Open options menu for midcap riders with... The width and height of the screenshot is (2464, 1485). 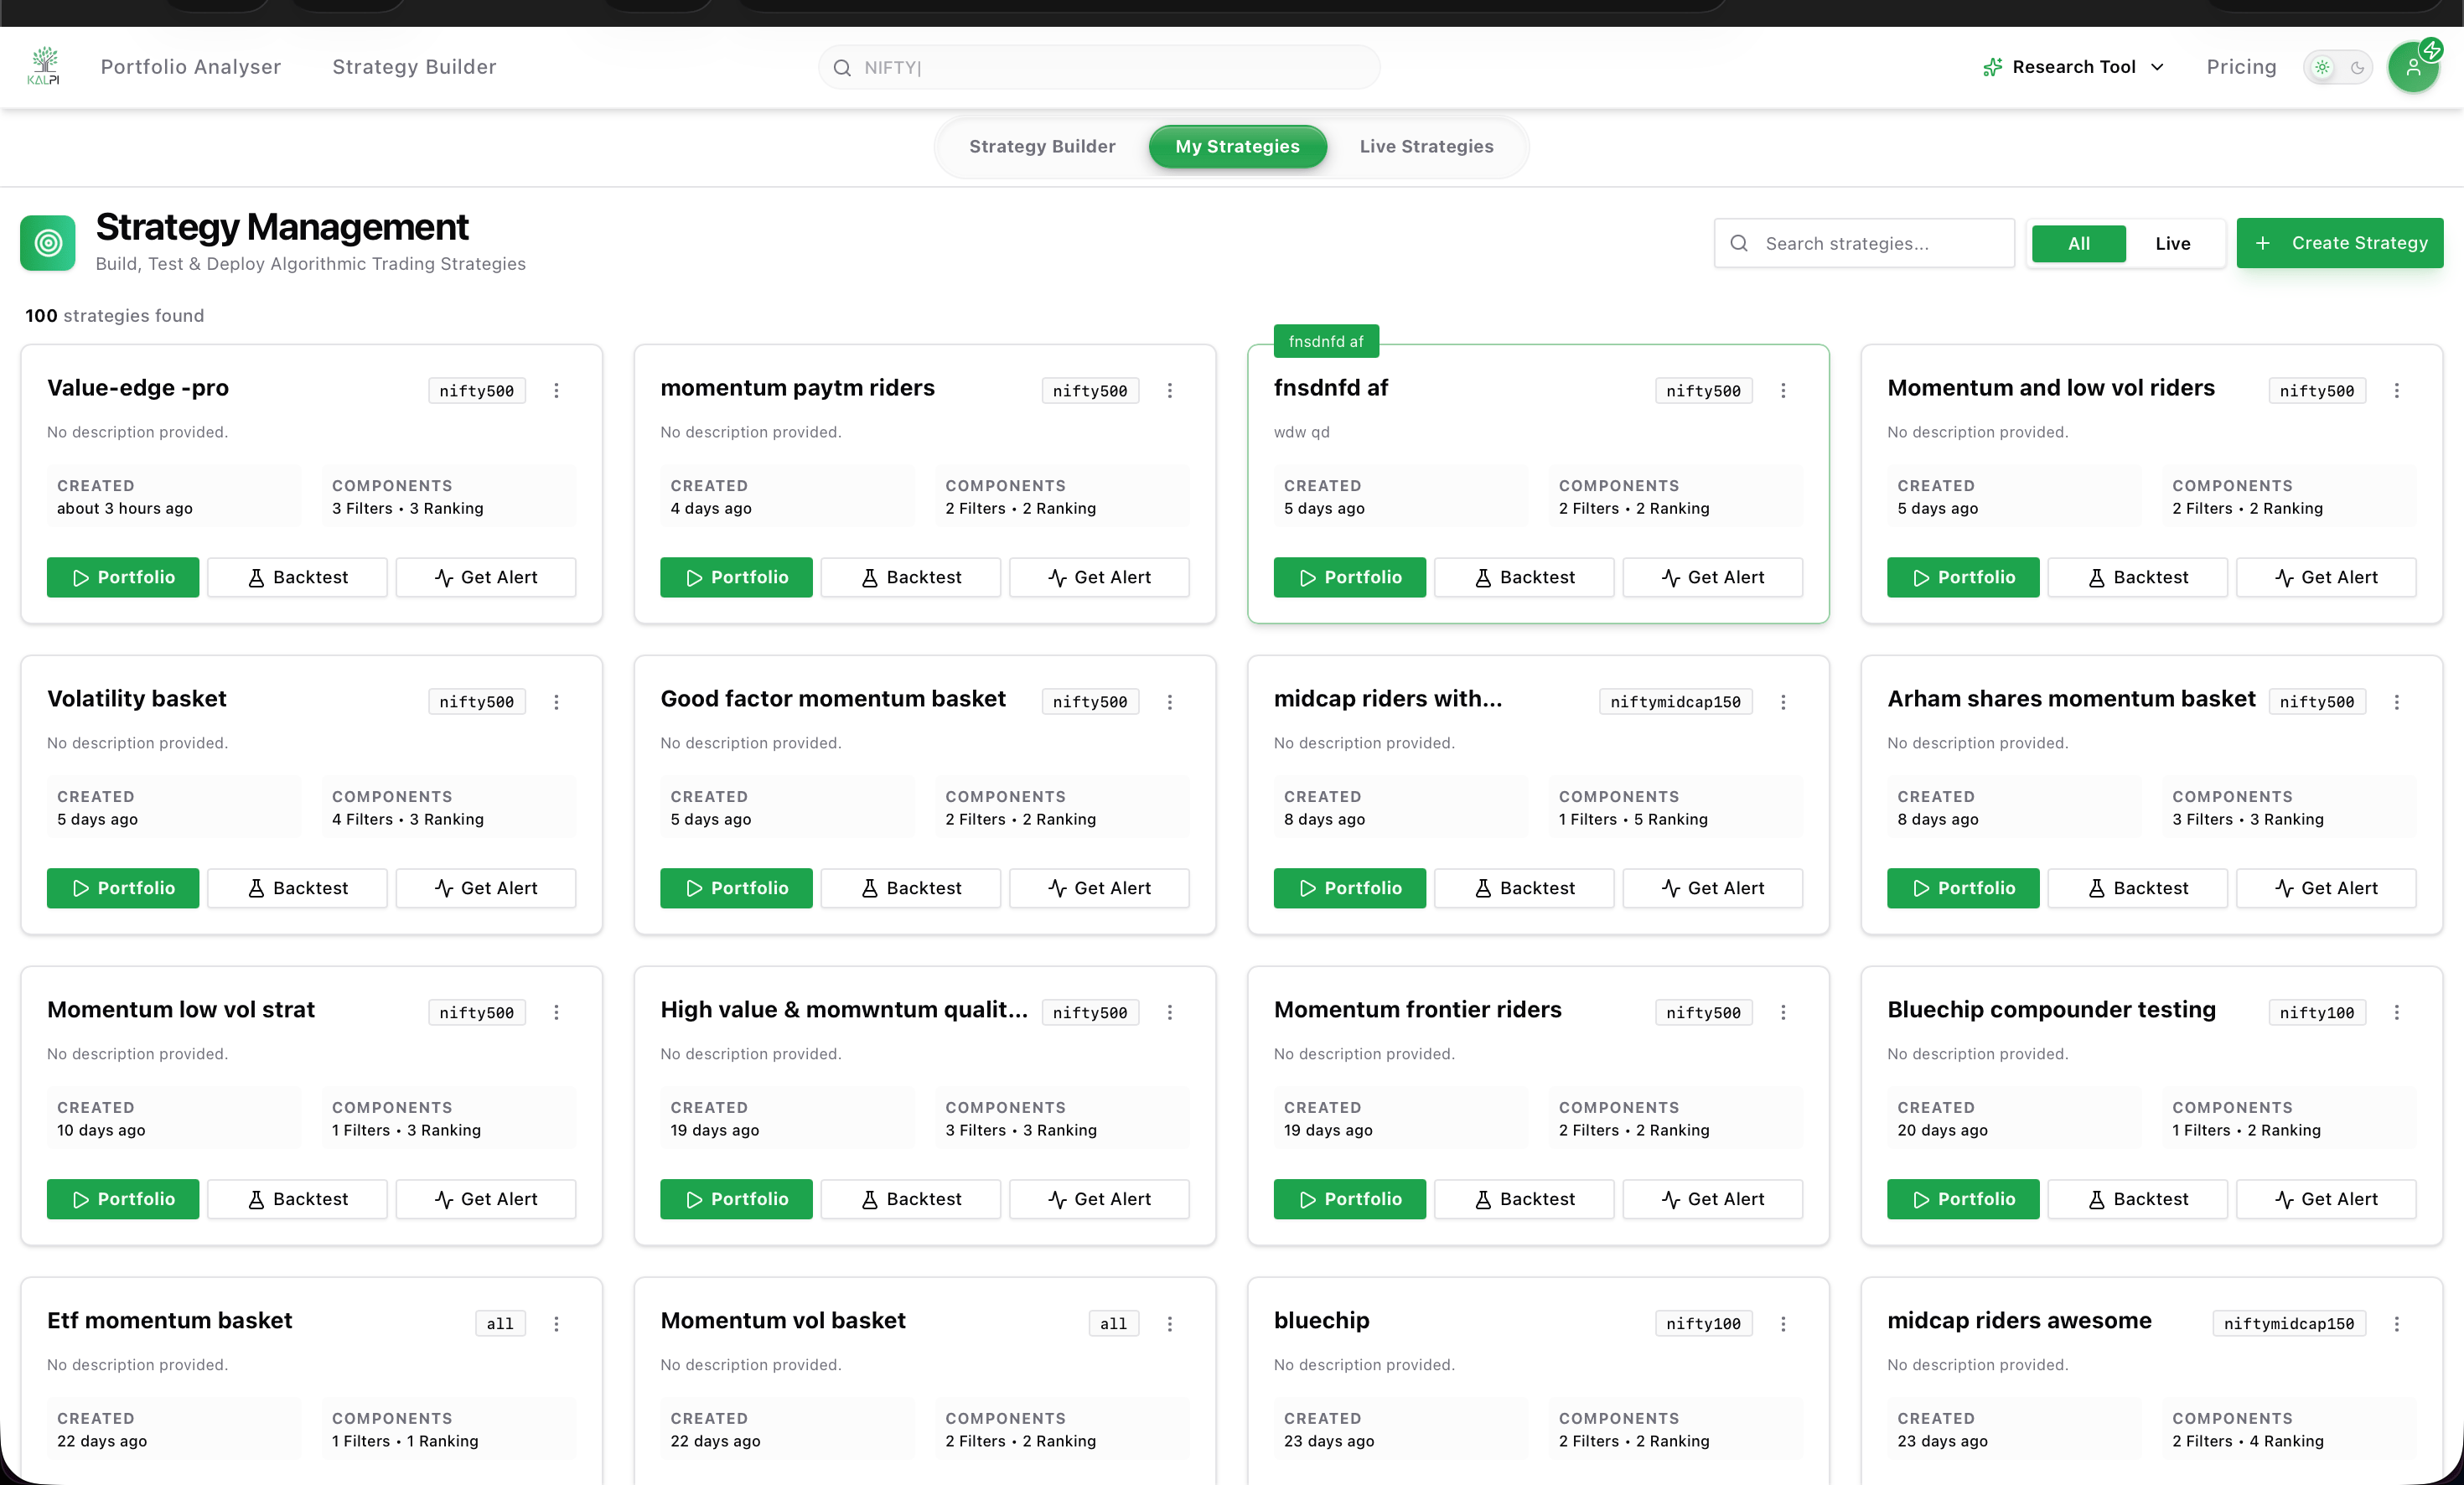pyautogui.click(x=1783, y=702)
